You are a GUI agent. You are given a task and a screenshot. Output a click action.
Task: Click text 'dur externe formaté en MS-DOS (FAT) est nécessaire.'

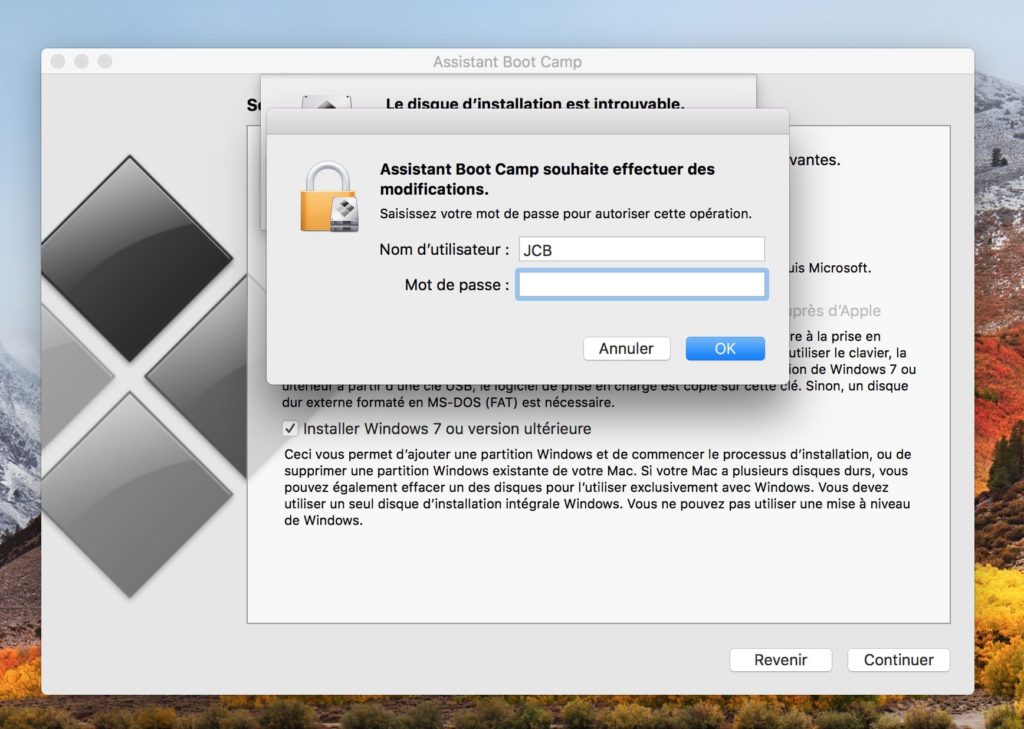[448, 403]
